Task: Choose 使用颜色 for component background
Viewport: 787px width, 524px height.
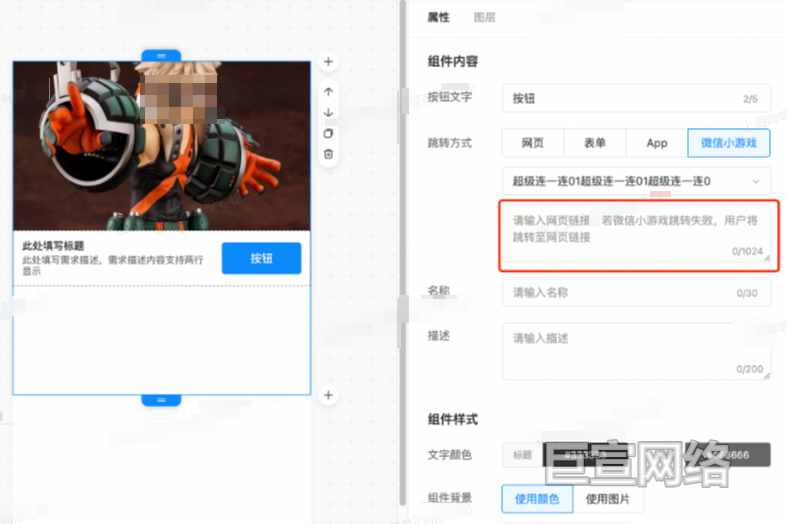Action: 537,499
